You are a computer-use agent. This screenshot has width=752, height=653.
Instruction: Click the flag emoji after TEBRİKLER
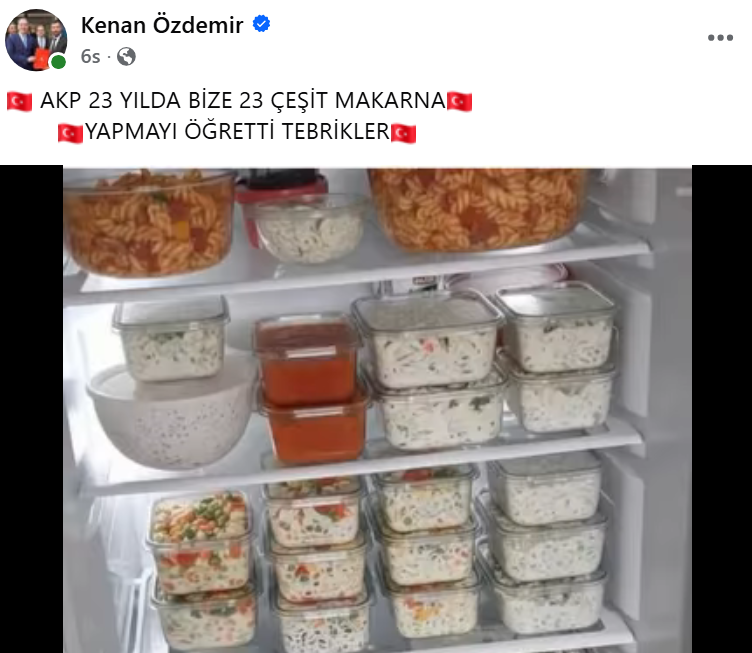click(x=403, y=133)
